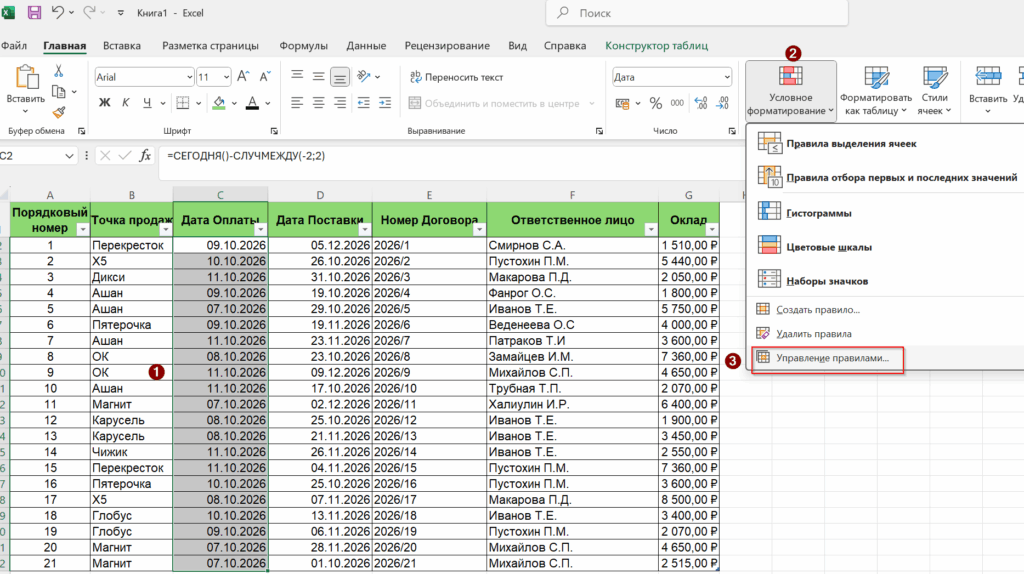Open filter dropdown for Номер Договора
Image resolution: width=1024 pixels, height=574 pixels.
click(x=479, y=229)
